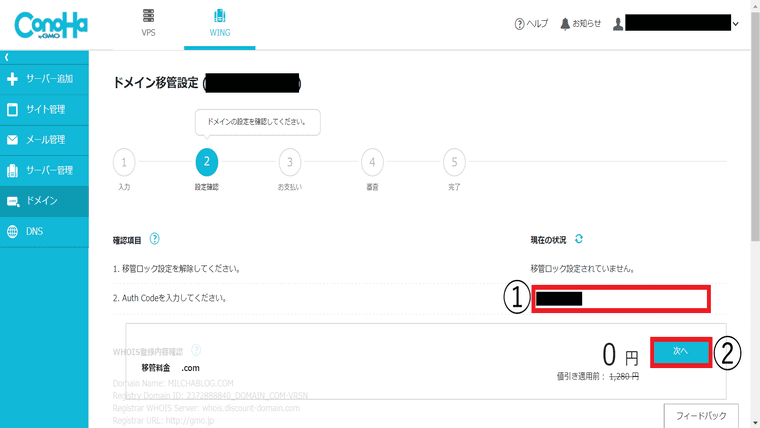Click step 4 審査 circle

click(x=372, y=162)
